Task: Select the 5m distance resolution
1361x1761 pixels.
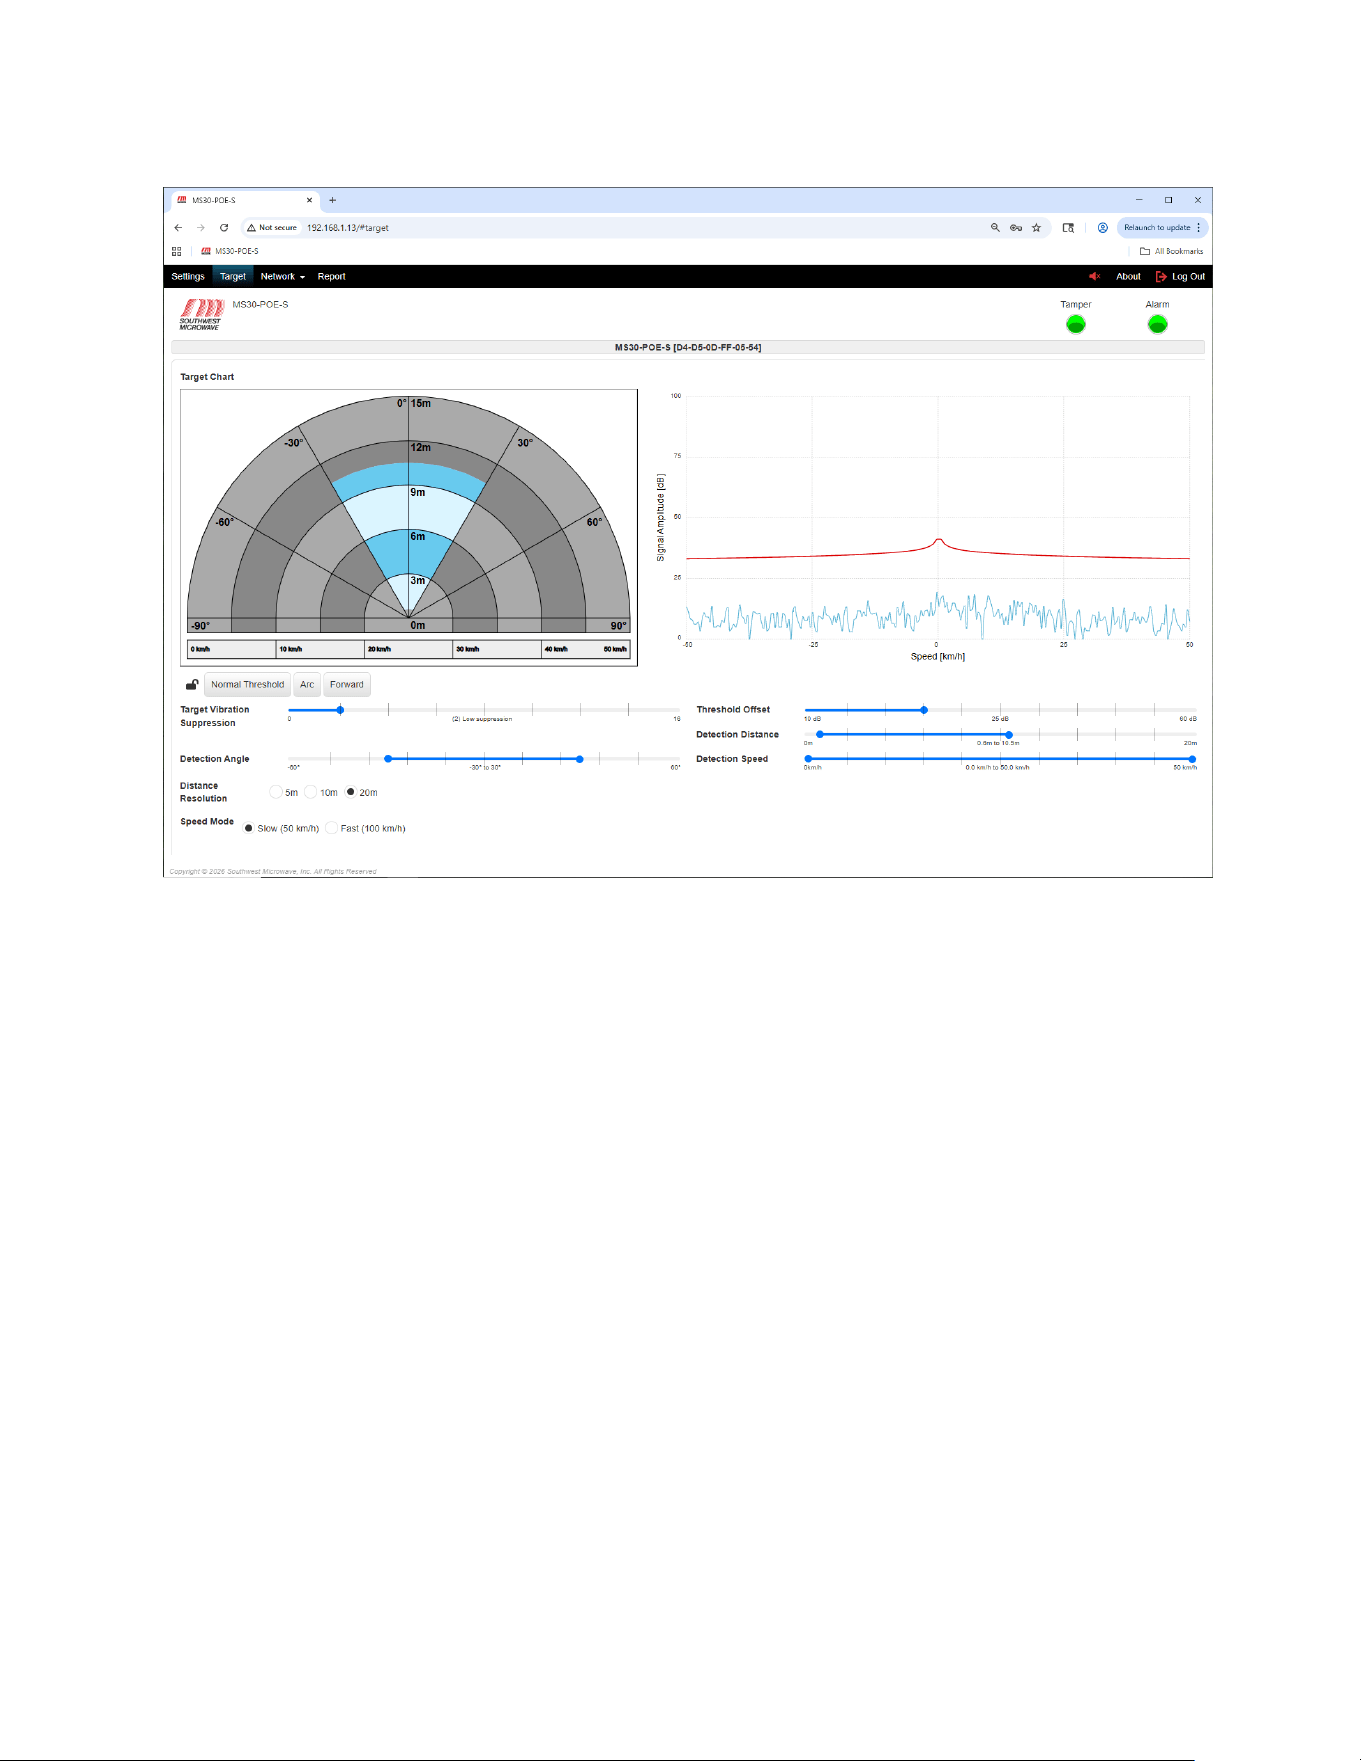Action: click(x=276, y=792)
